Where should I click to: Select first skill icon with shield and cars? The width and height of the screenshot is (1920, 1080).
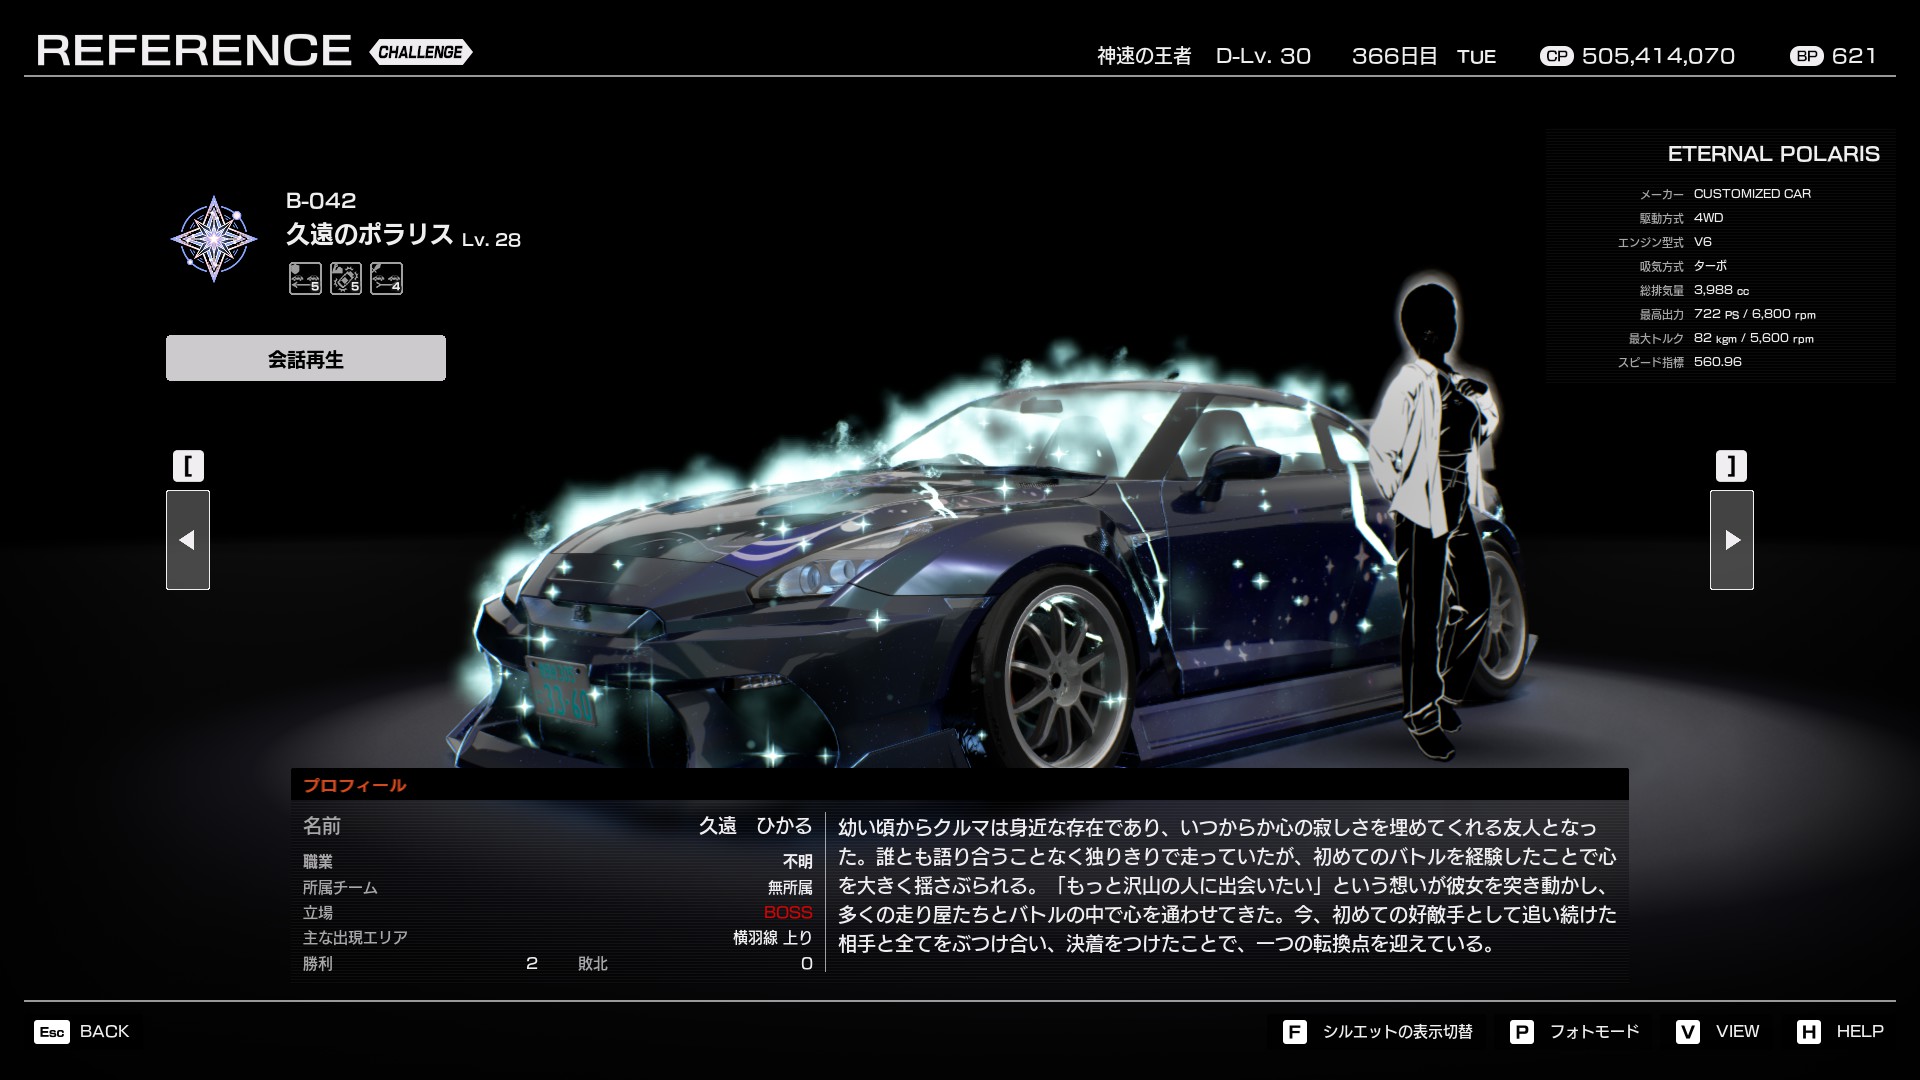[x=305, y=278]
